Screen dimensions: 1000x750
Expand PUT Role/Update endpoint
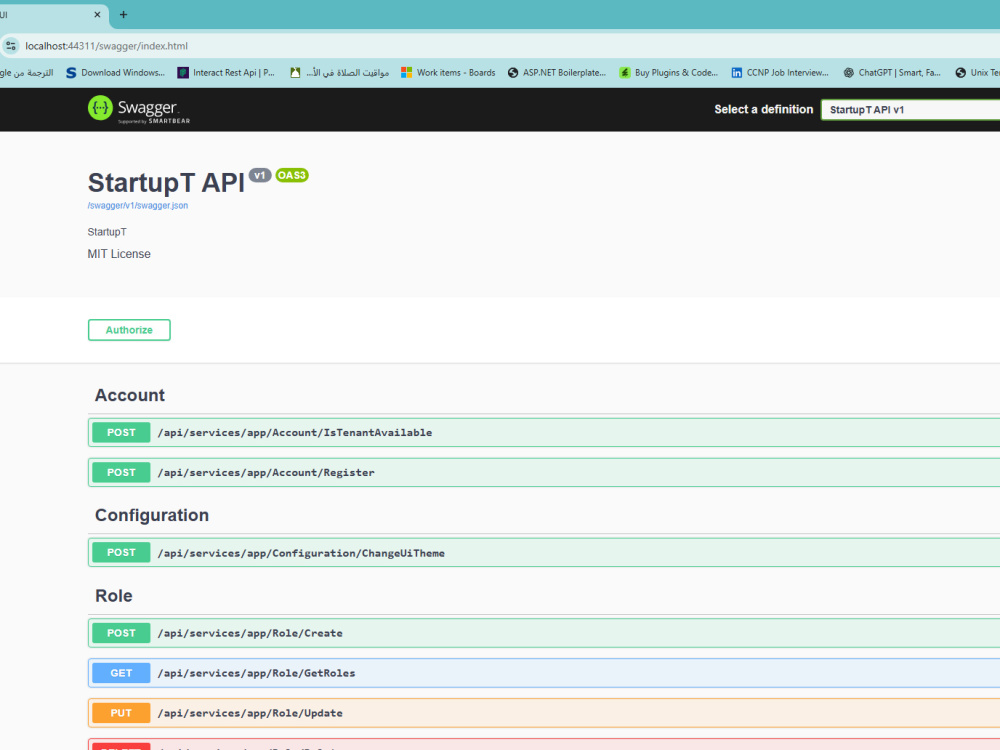pyautogui.click(x=543, y=713)
